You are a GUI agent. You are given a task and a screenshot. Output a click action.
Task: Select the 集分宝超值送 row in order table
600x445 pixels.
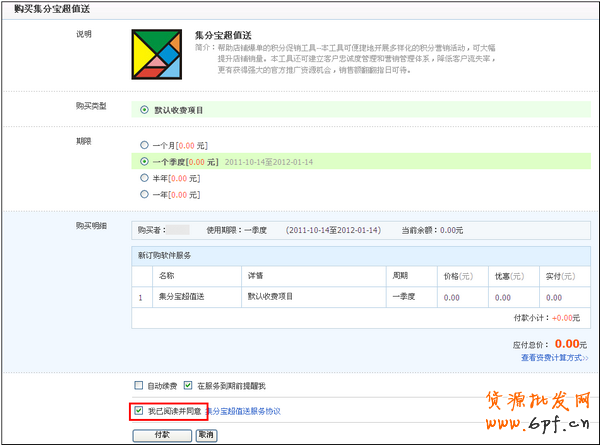182,297
